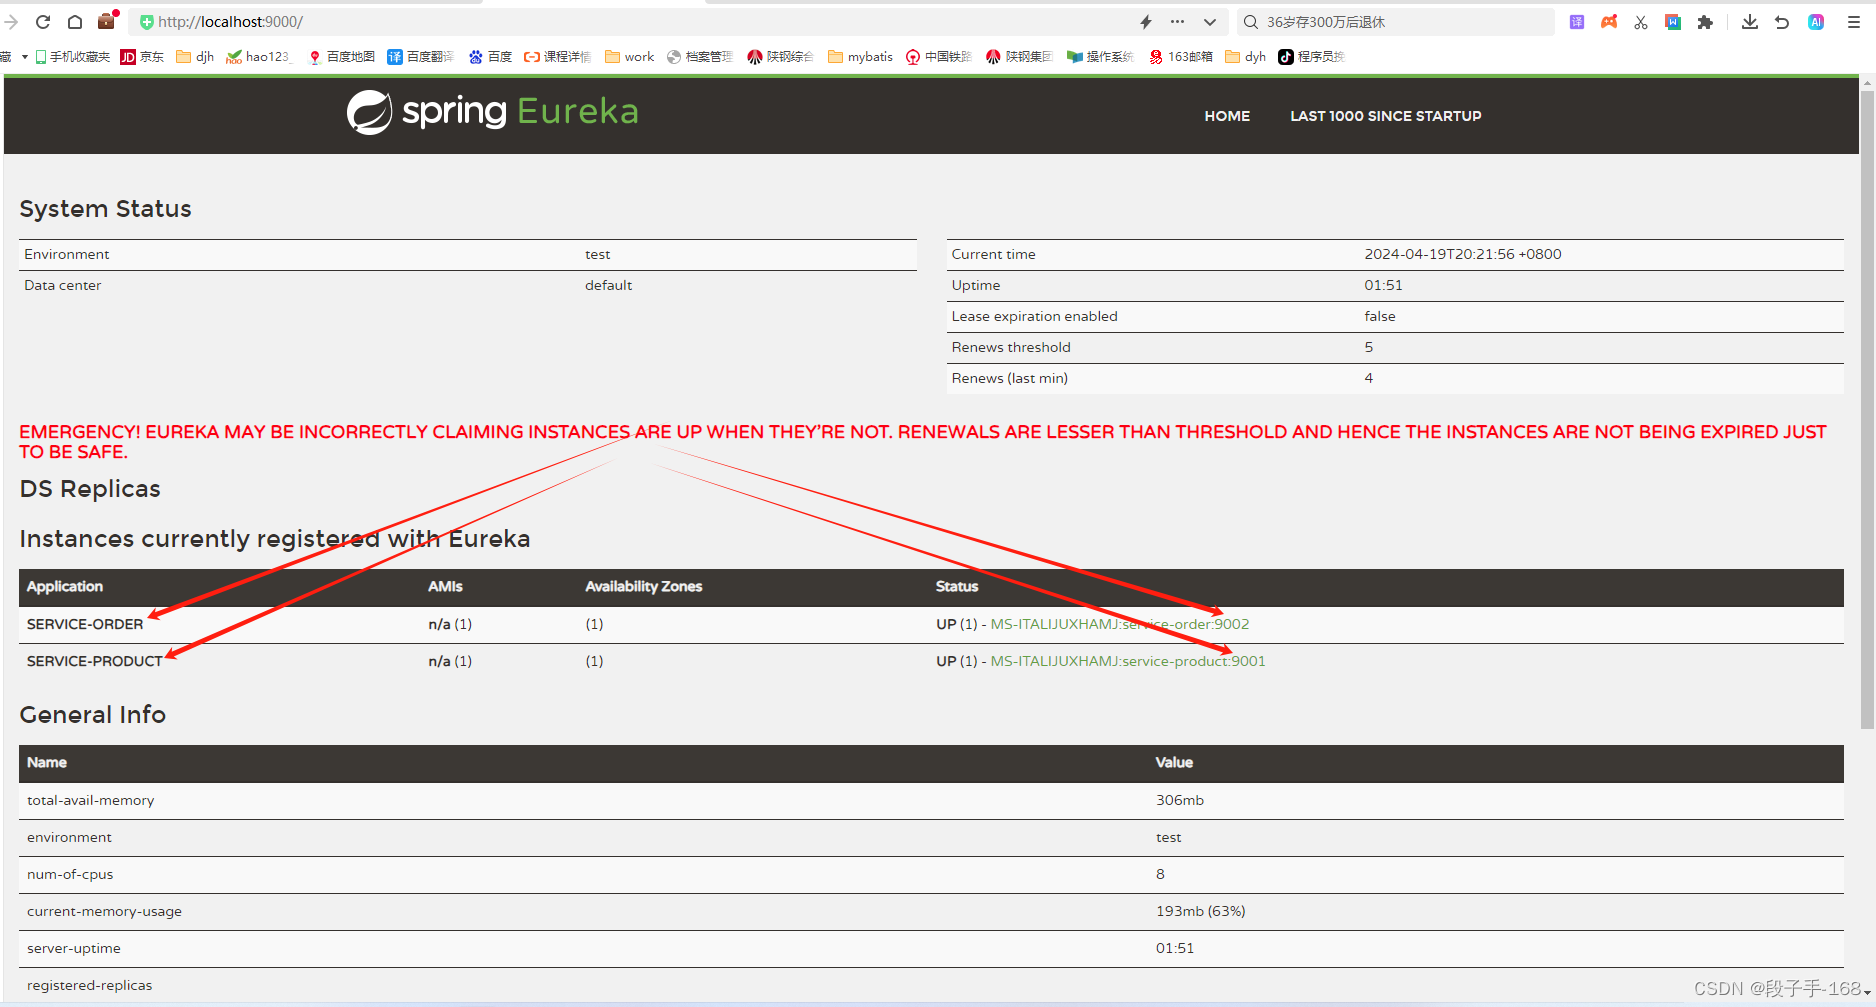Select the registered-replicas row label
This screenshot has width=1876, height=1007.
pos(90,985)
